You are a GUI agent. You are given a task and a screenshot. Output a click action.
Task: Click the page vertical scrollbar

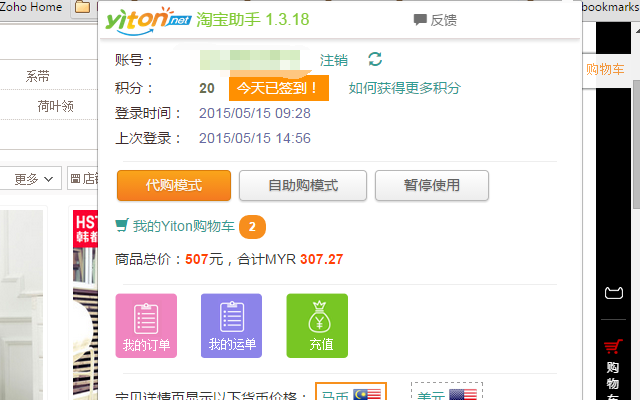tap(636, 144)
